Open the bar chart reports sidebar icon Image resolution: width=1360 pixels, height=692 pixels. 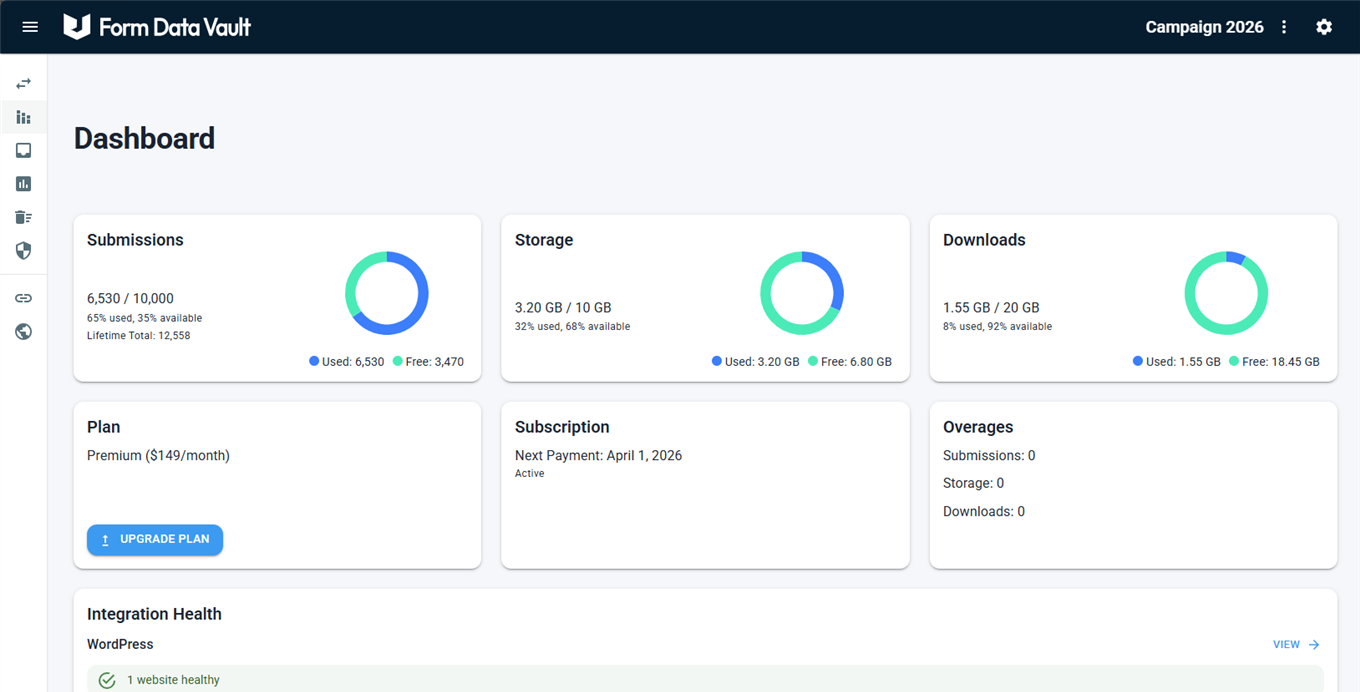click(23, 184)
